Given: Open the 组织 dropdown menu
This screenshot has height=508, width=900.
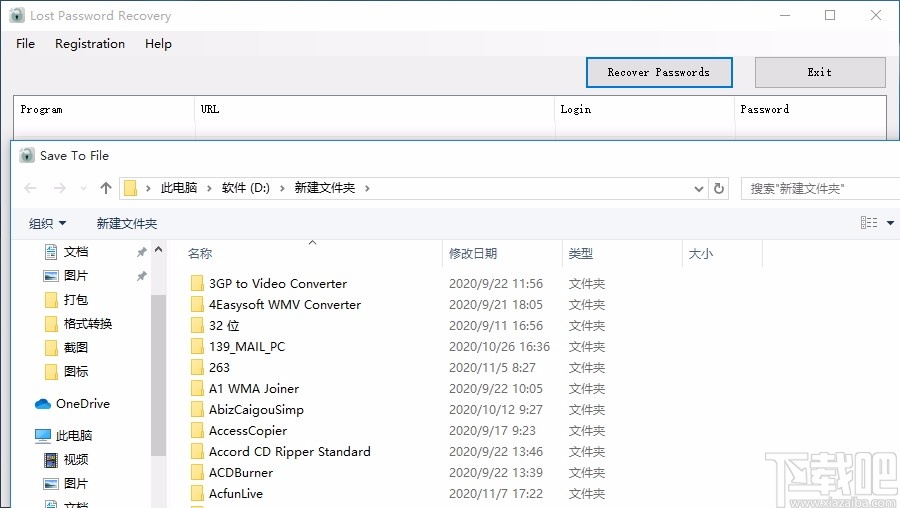Looking at the screenshot, I should click(x=48, y=223).
